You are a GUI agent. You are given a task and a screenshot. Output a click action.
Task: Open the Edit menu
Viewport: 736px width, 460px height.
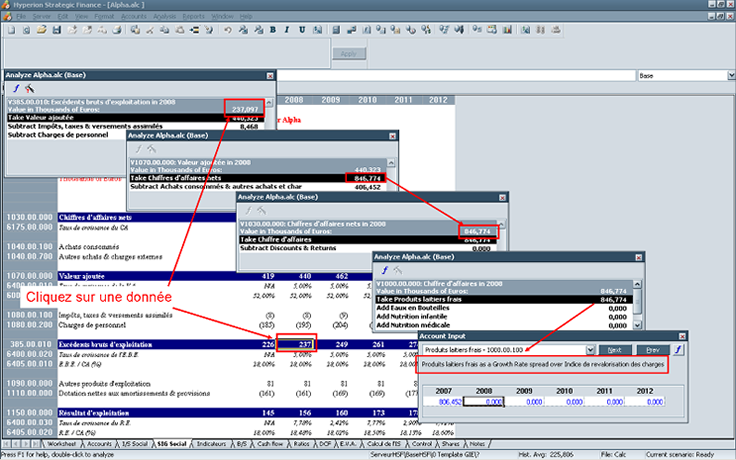click(63, 16)
